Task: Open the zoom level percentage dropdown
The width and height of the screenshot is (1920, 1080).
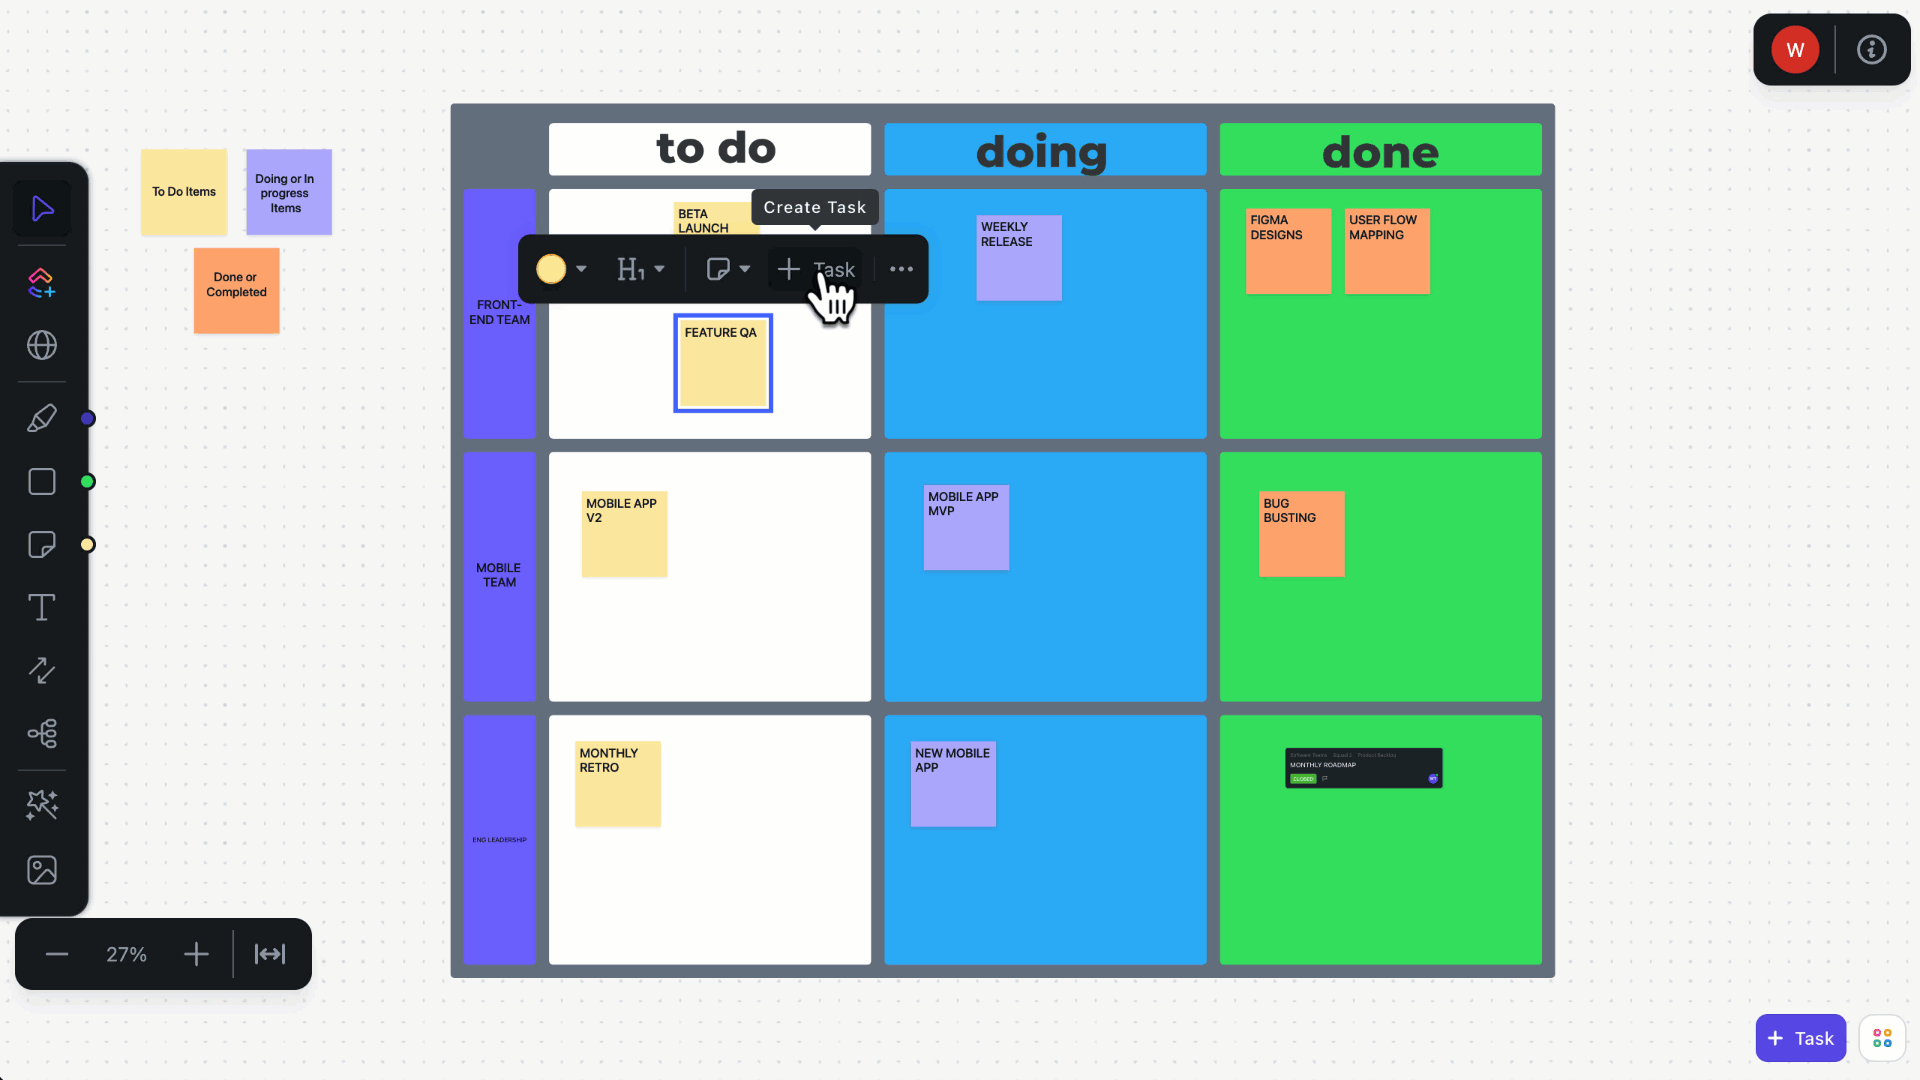Action: click(127, 953)
